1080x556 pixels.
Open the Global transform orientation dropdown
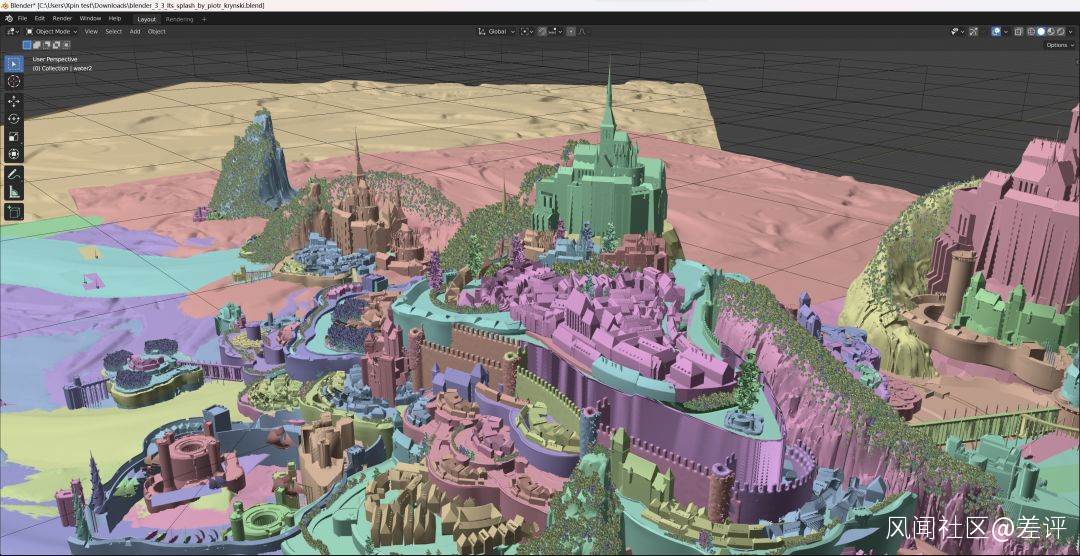[496, 31]
